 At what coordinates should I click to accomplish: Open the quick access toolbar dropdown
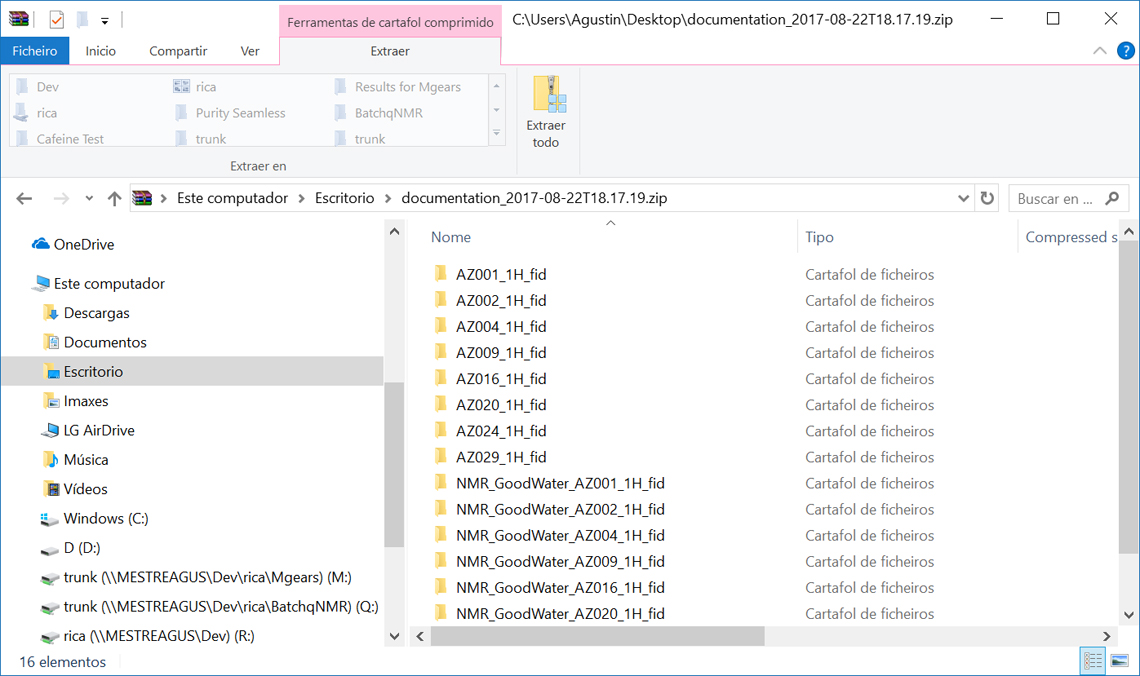[x=104, y=20]
